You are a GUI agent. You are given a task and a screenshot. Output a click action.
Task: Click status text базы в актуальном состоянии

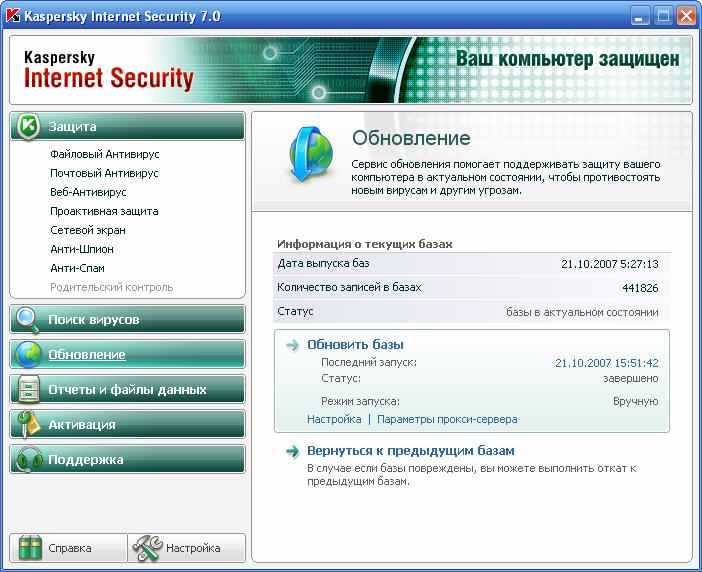tap(582, 312)
